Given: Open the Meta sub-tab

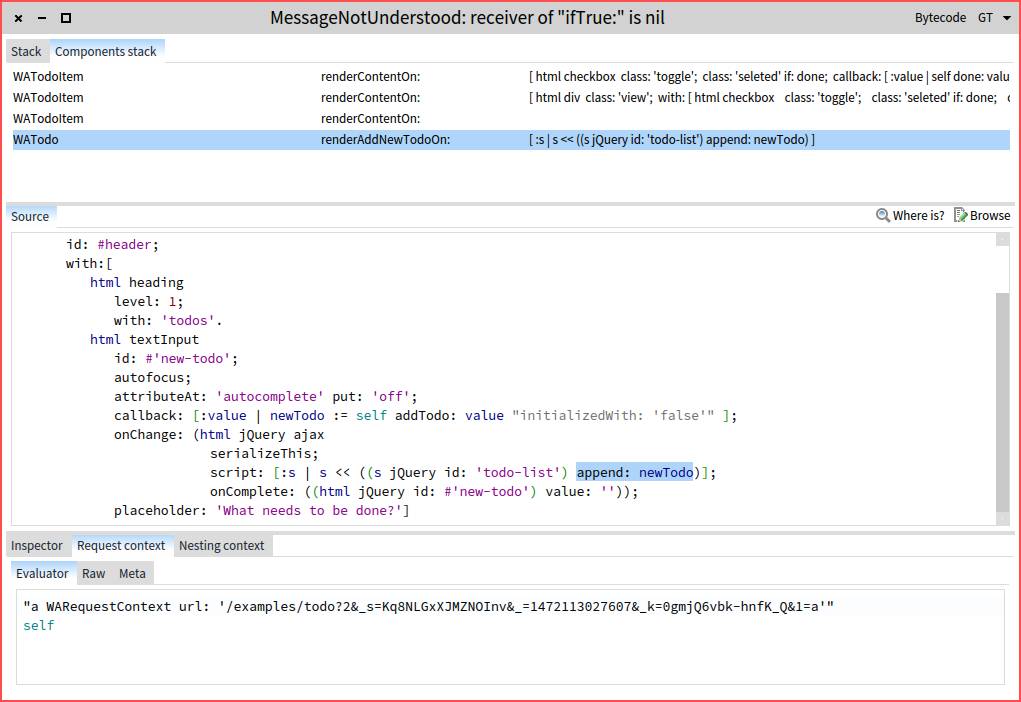Looking at the screenshot, I should click(x=132, y=574).
